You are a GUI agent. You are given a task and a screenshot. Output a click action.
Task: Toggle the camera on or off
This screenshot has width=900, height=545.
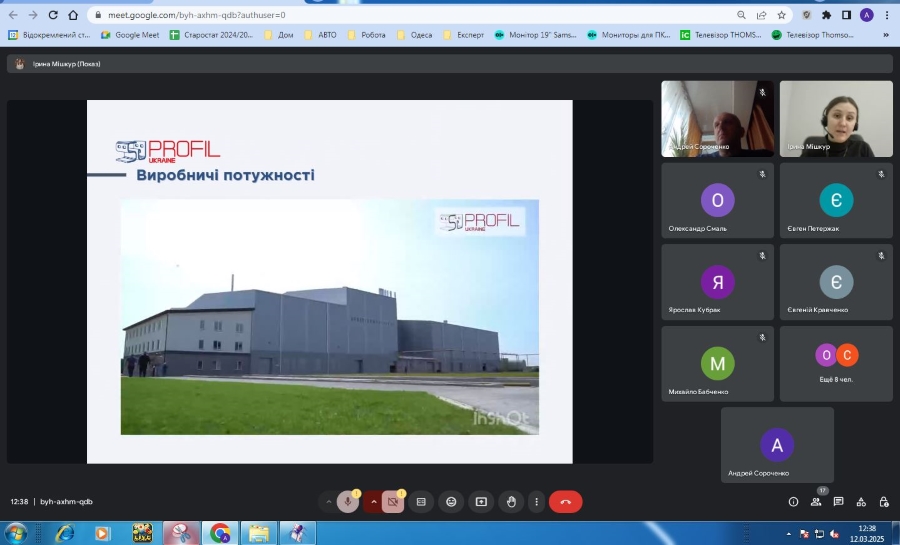click(393, 502)
